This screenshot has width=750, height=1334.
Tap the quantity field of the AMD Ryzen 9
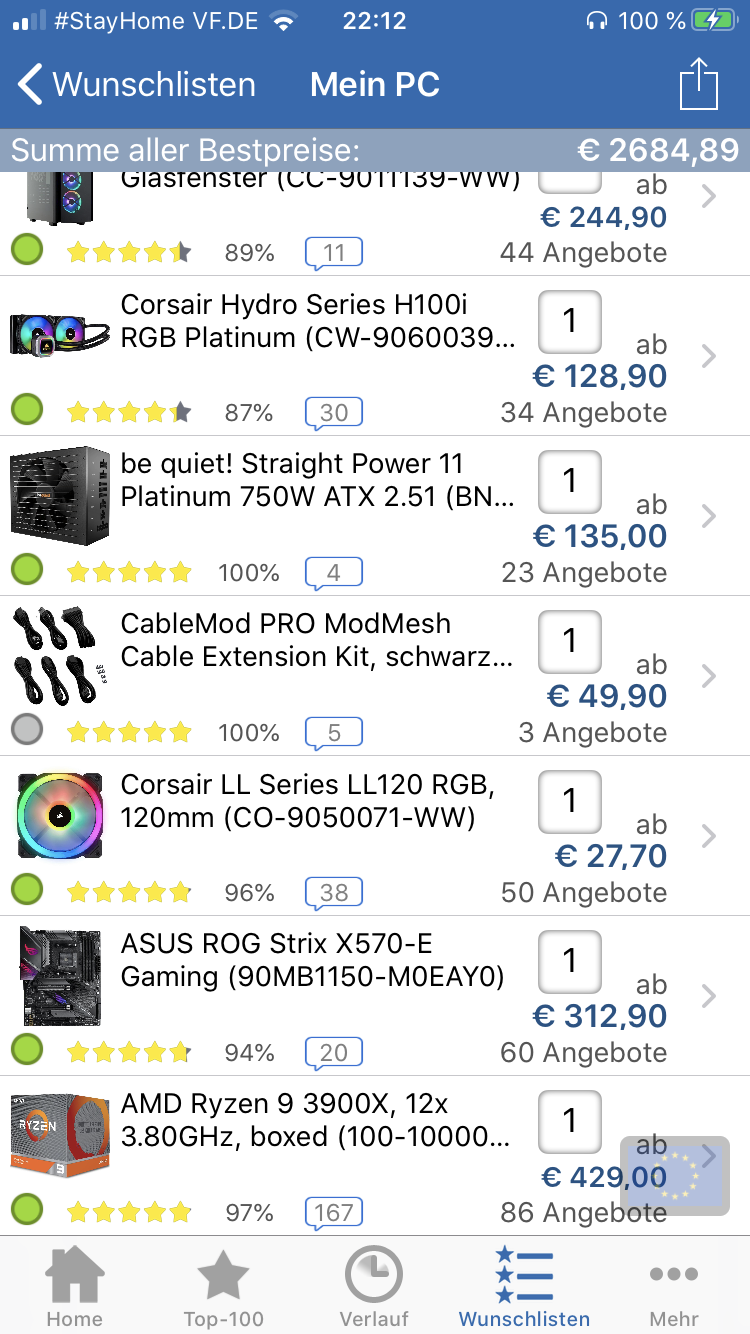569,1122
